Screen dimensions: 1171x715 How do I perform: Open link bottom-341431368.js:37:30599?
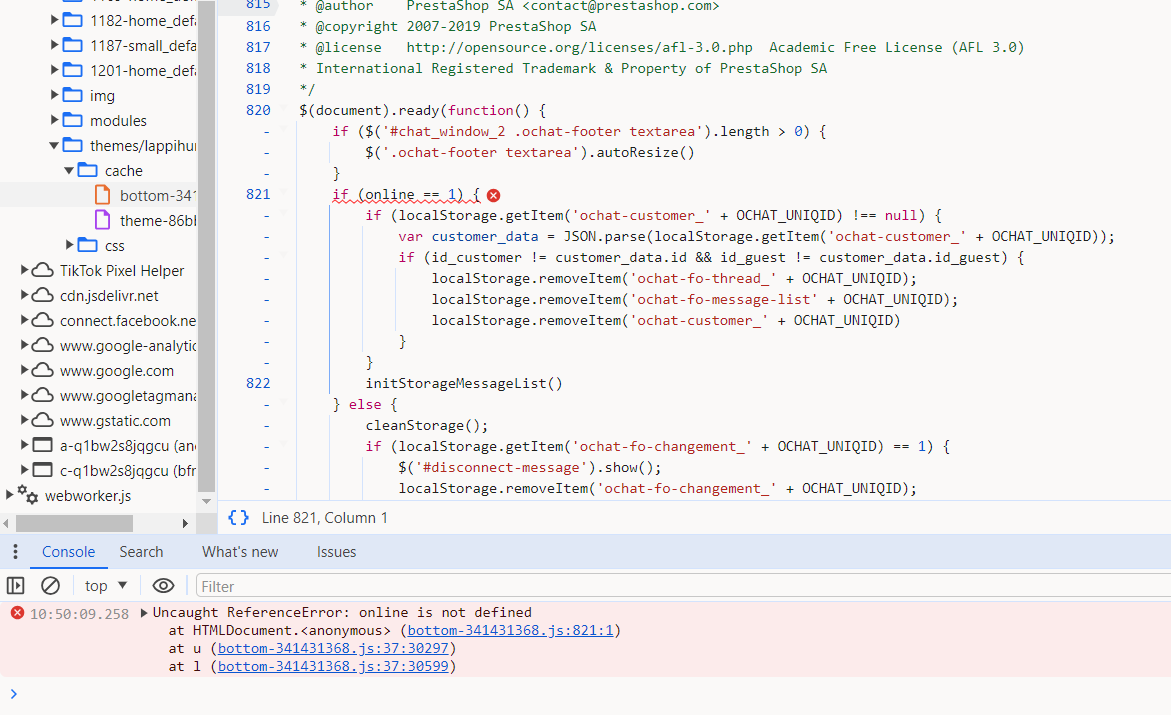[333, 666]
